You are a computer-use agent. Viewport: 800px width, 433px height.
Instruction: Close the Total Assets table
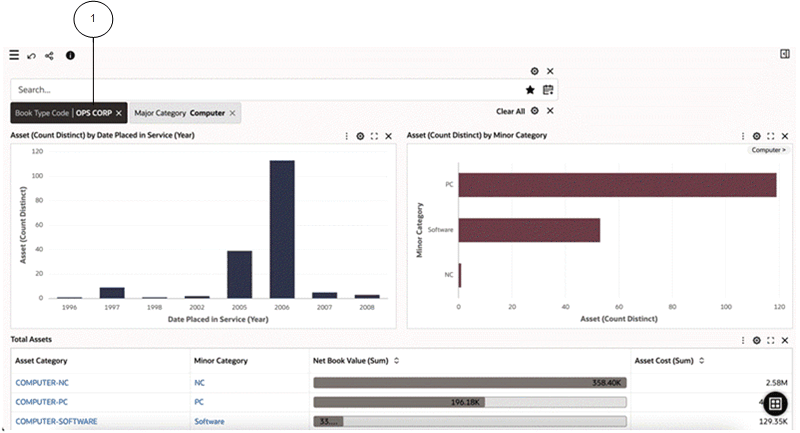pyautogui.click(x=785, y=340)
